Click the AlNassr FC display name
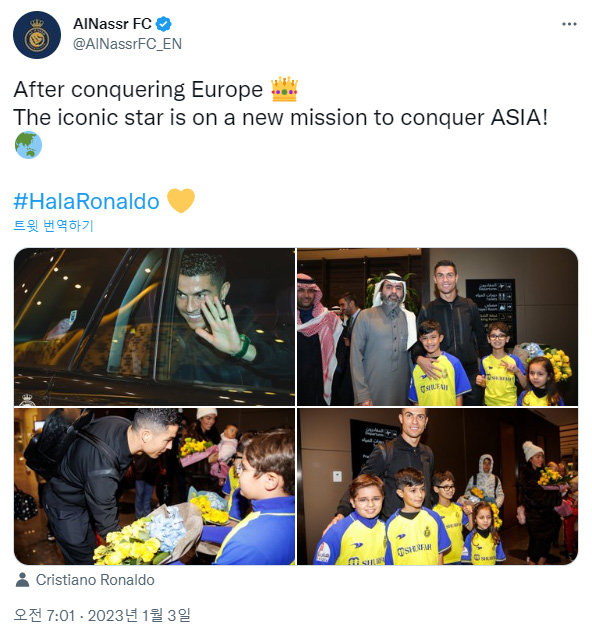The height and width of the screenshot is (632, 592). tap(112, 24)
